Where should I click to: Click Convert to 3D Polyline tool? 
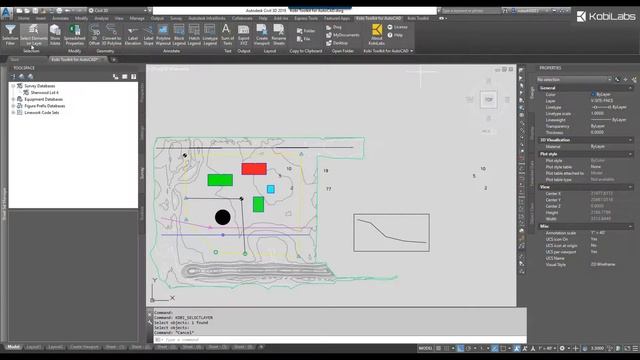pyautogui.click(x=111, y=35)
